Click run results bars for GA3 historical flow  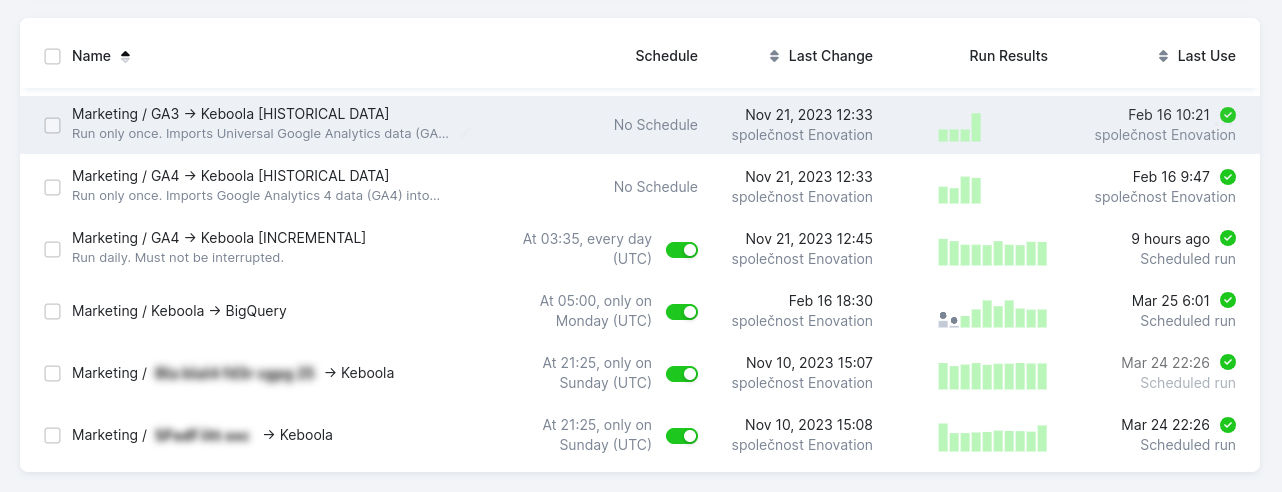tap(960, 128)
